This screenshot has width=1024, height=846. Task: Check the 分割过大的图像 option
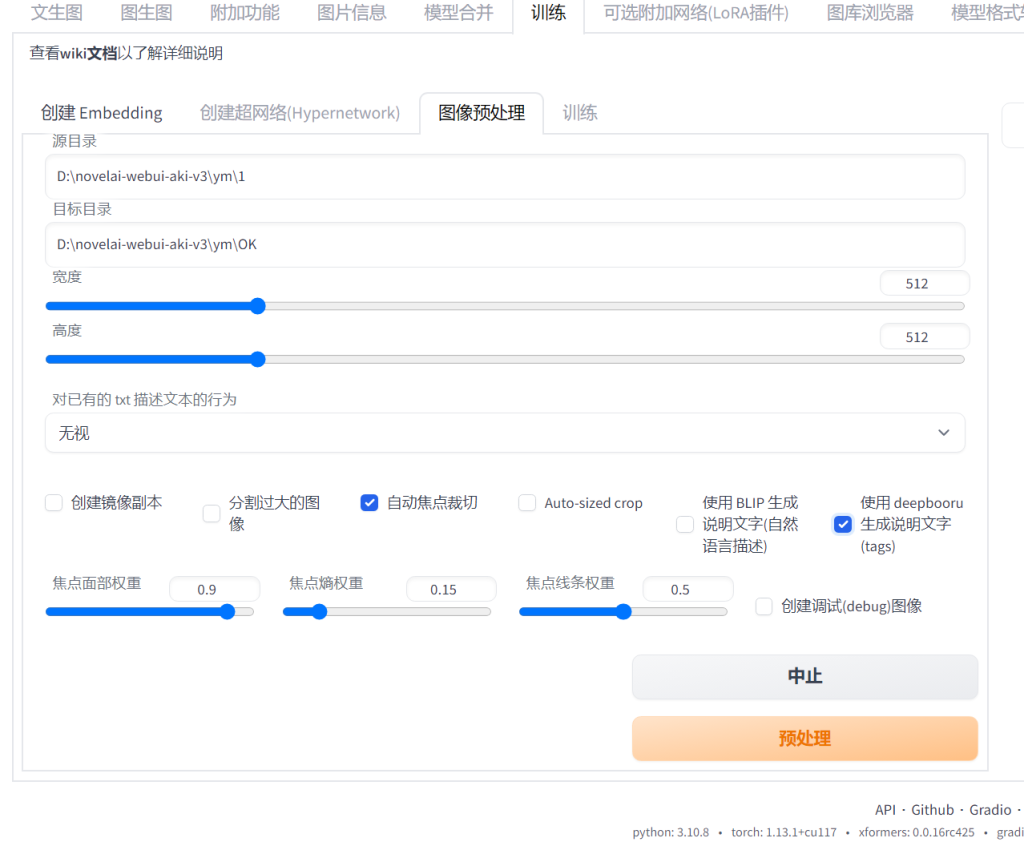[212, 513]
